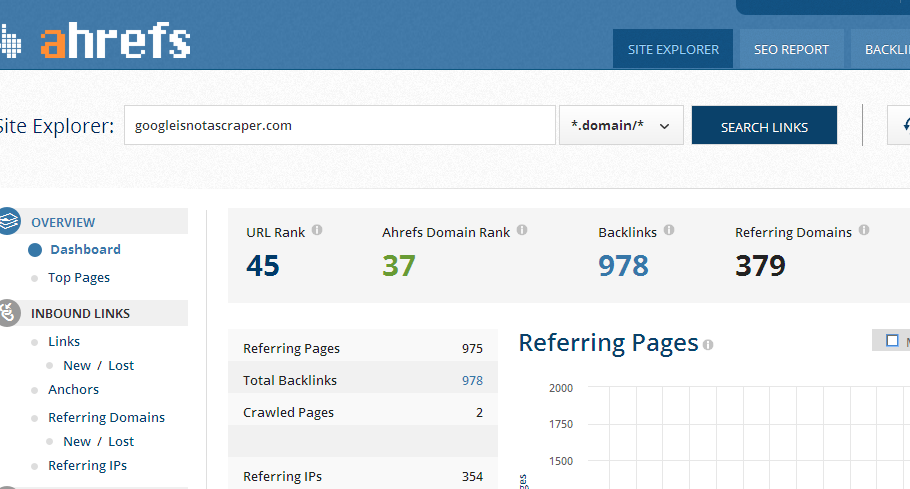Viewport: 910px width, 489px height.
Task: Toggle the checkbox above the chart
Action: (892, 341)
